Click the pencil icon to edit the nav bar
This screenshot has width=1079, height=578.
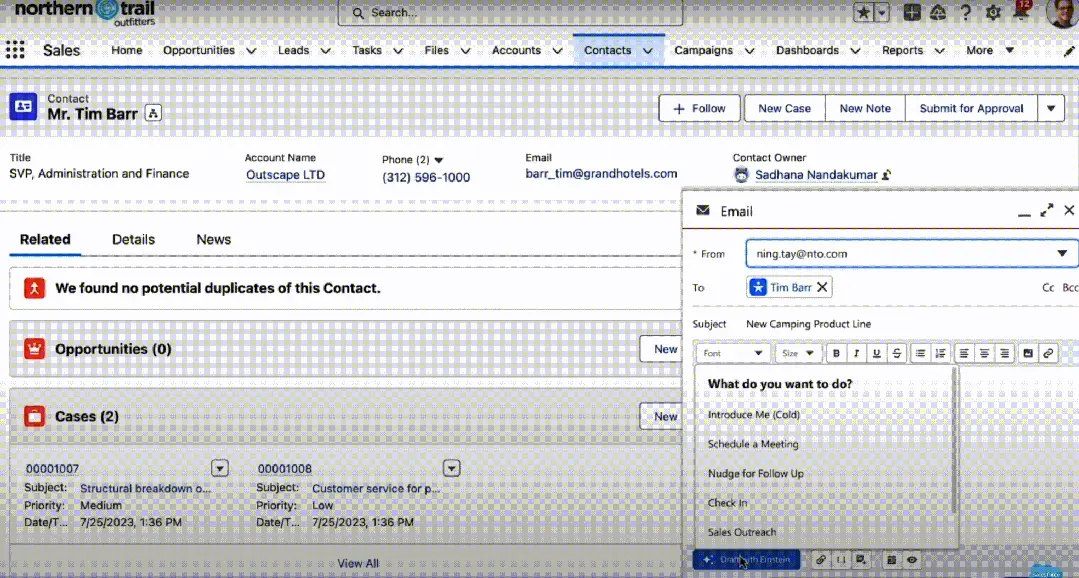click(x=1069, y=51)
